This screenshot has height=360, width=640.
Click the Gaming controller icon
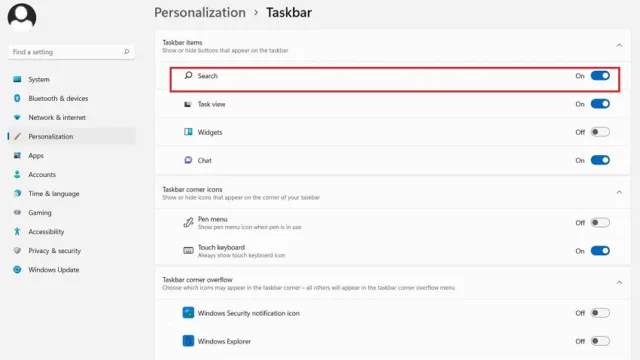tap(17, 213)
